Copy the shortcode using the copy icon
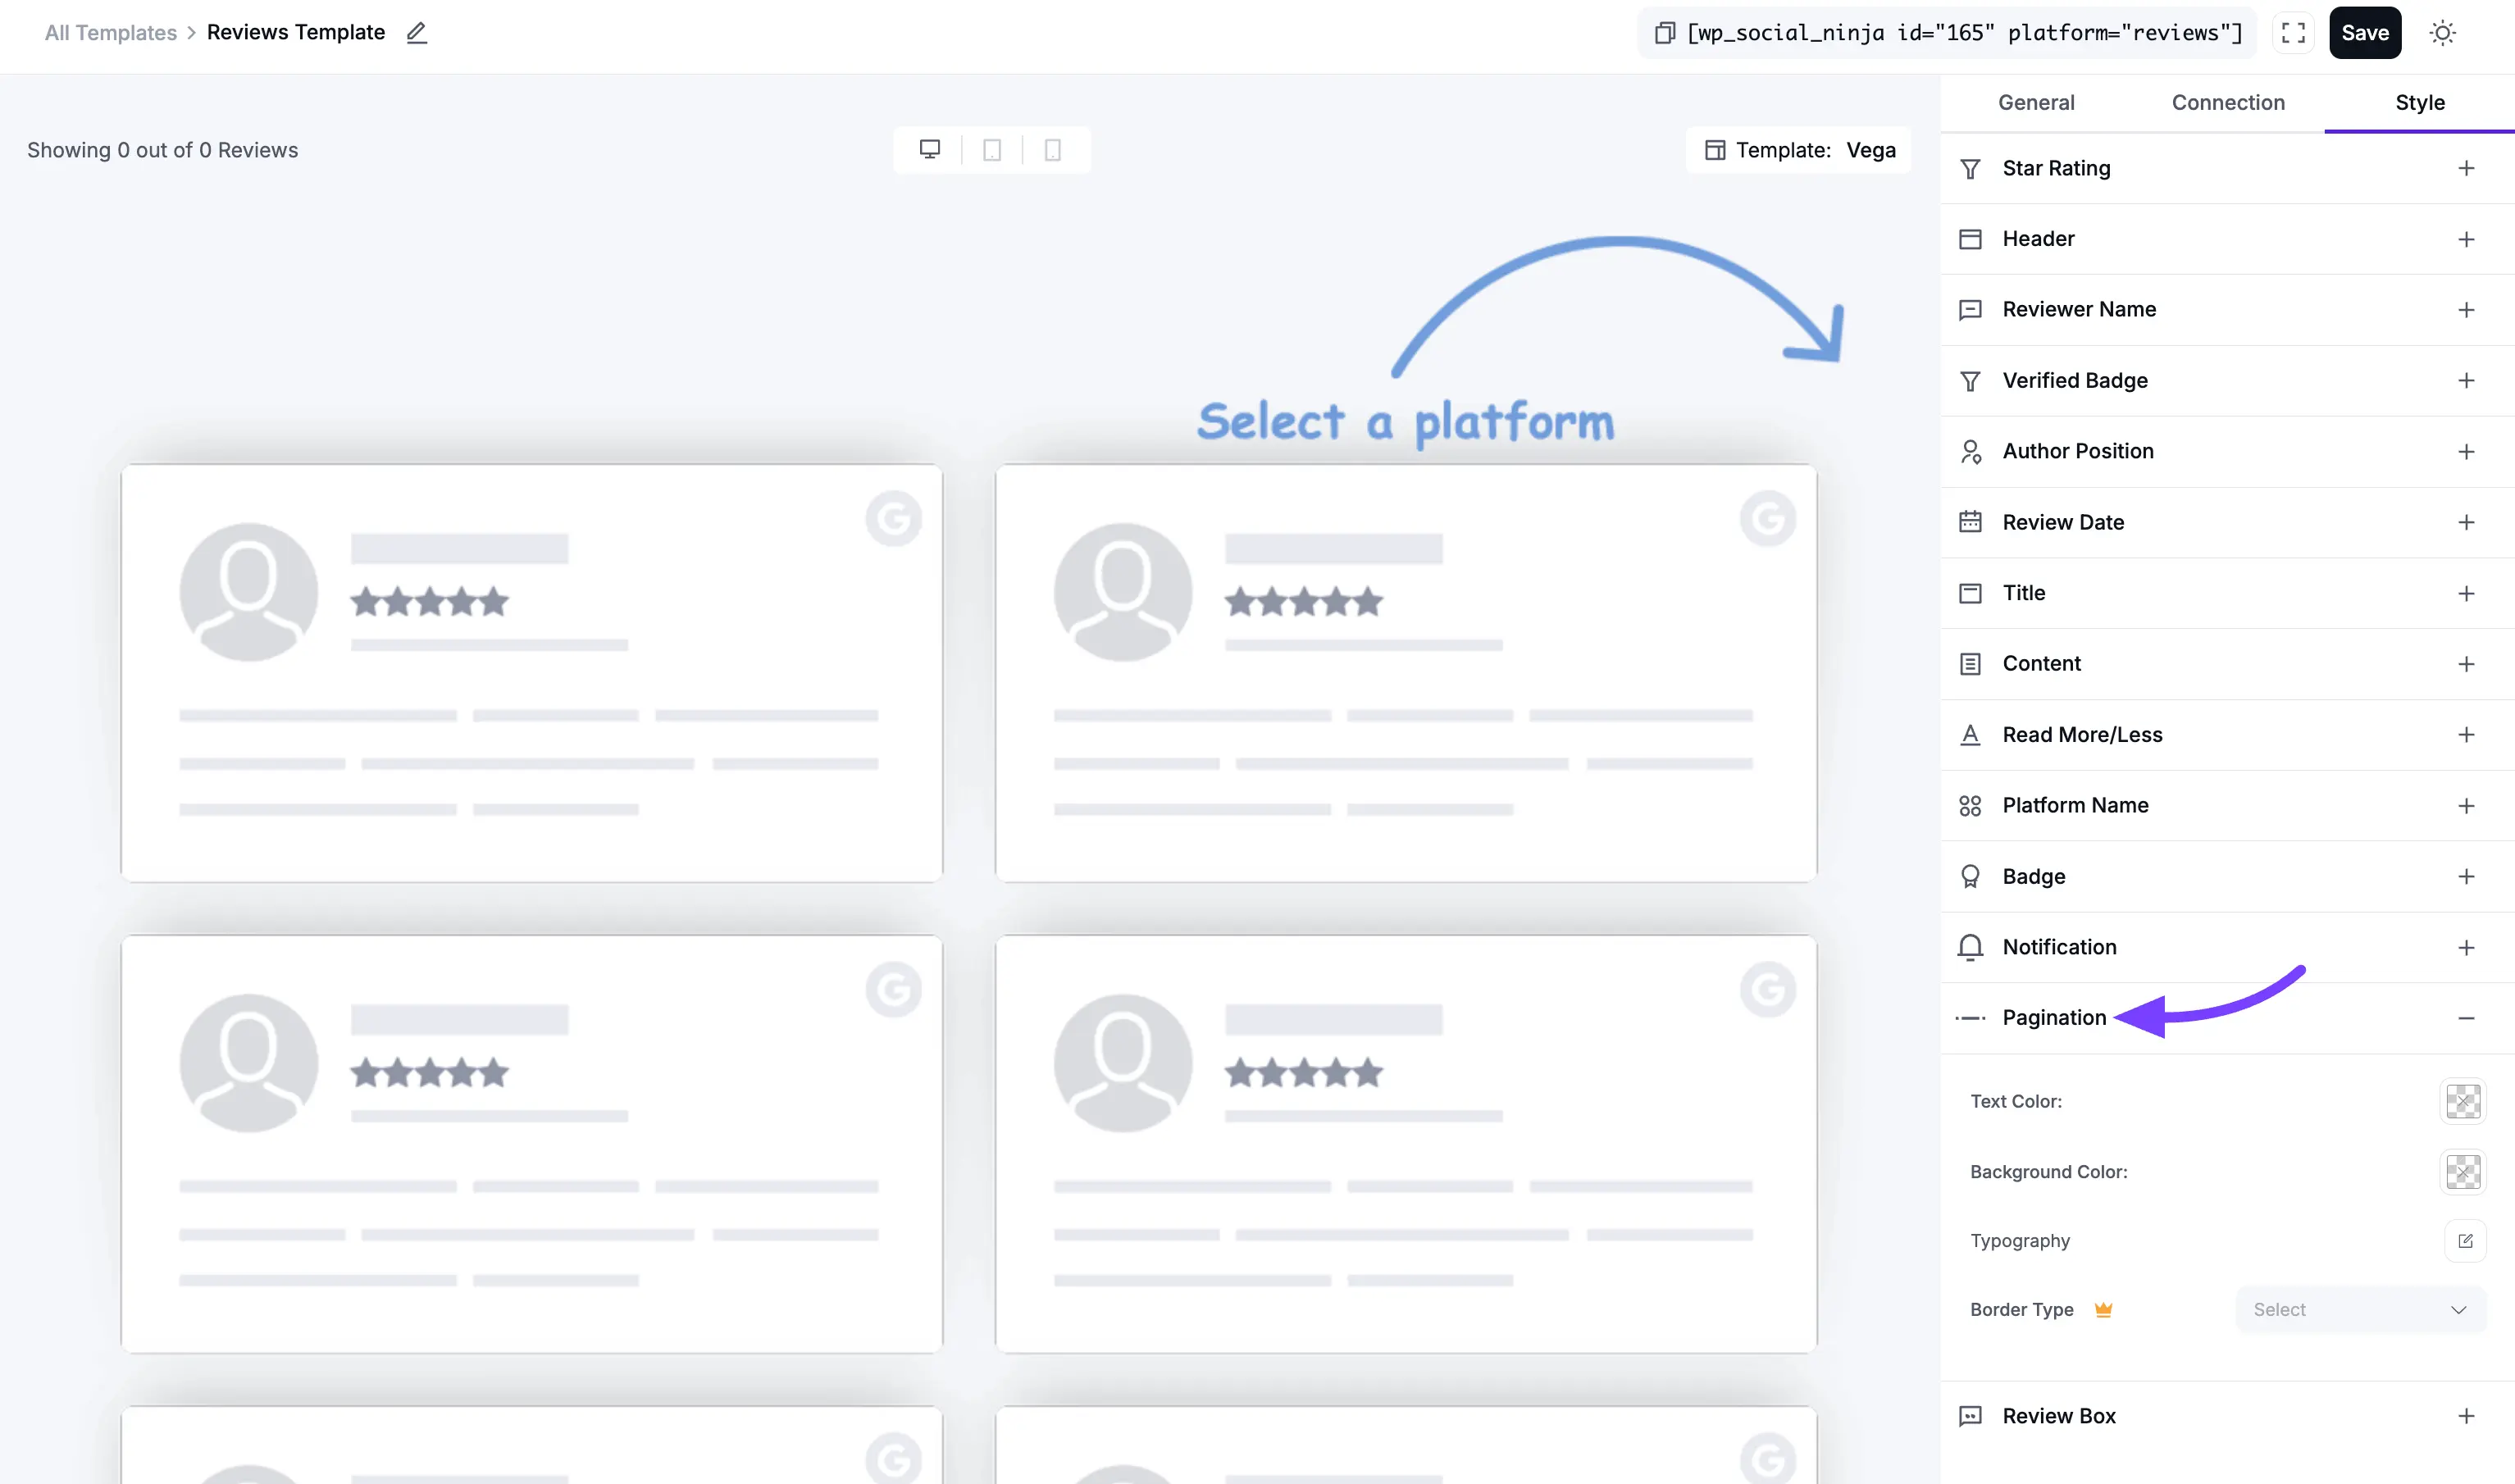 pyautogui.click(x=1663, y=32)
